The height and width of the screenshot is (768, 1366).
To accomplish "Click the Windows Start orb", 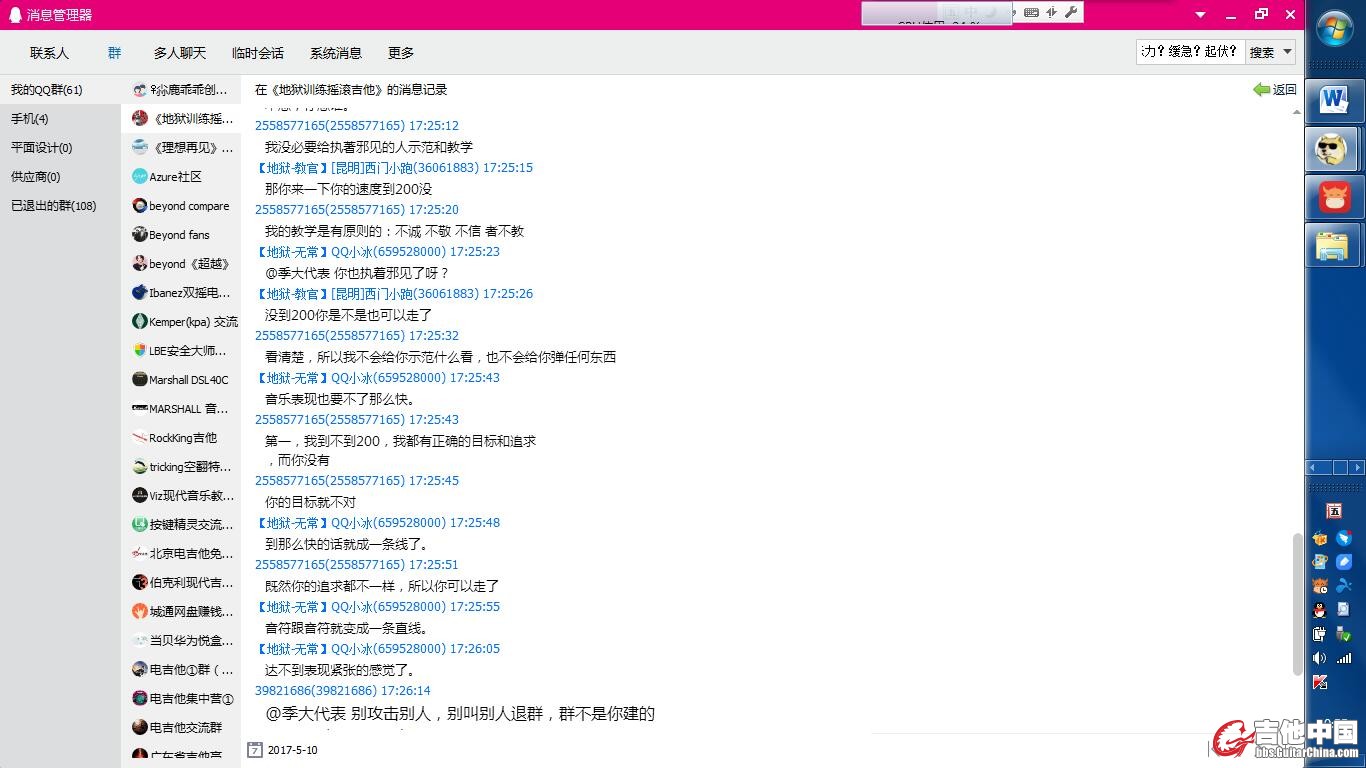I will pyautogui.click(x=1335, y=30).
